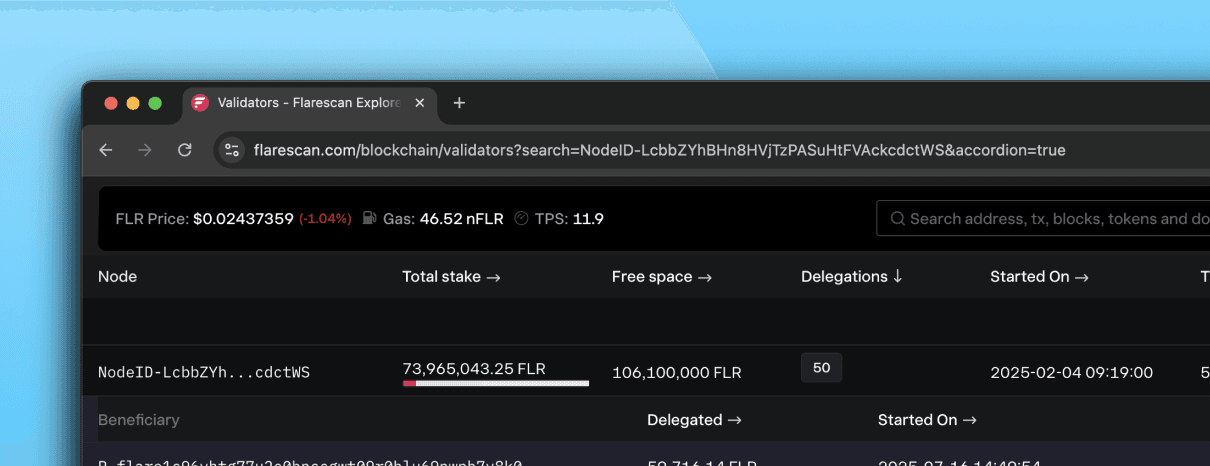Click the -1.04% price change
The width and height of the screenshot is (1210, 466).
tap(325, 218)
